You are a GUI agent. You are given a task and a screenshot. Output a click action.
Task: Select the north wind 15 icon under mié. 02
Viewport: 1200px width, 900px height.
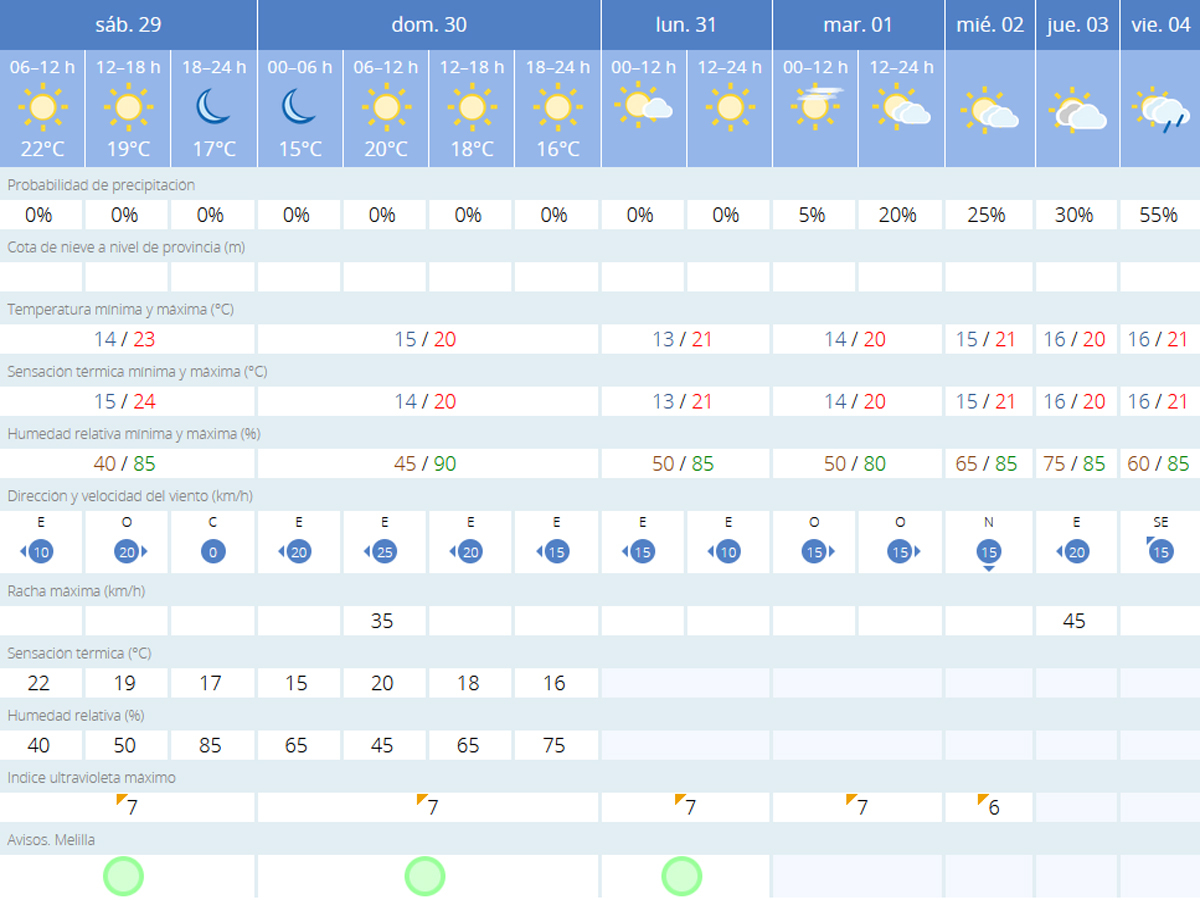click(x=989, y=554)
